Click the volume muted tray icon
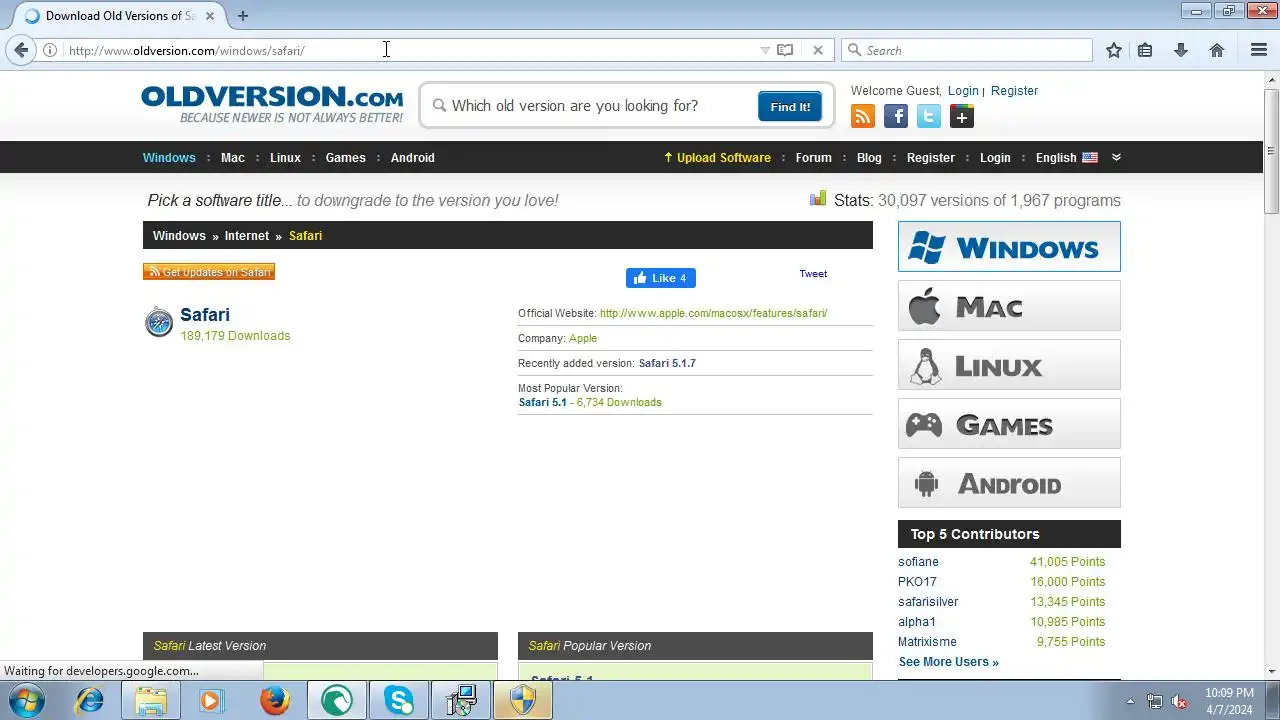 coord(1179,701)
